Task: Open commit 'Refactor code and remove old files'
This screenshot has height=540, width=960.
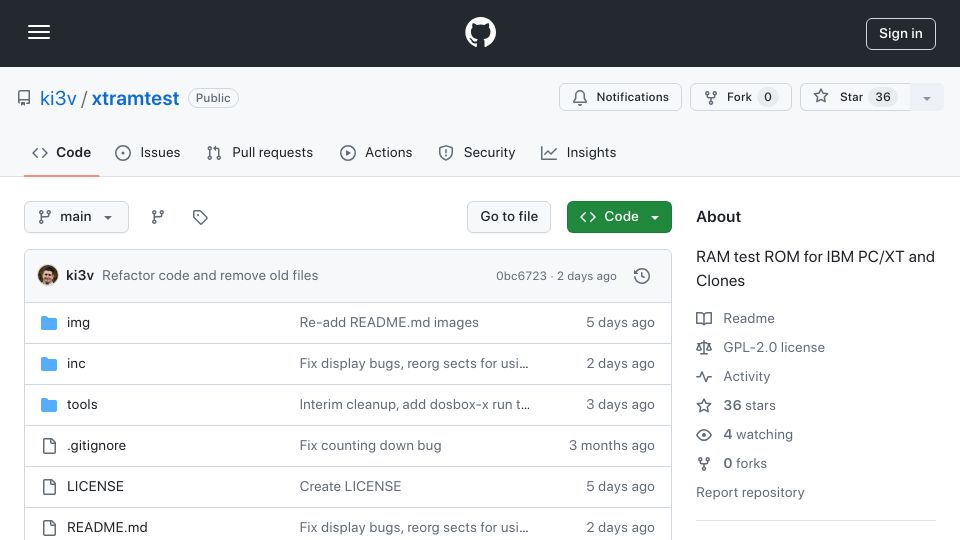Action: pyautogui.click(x=210, y=276)
